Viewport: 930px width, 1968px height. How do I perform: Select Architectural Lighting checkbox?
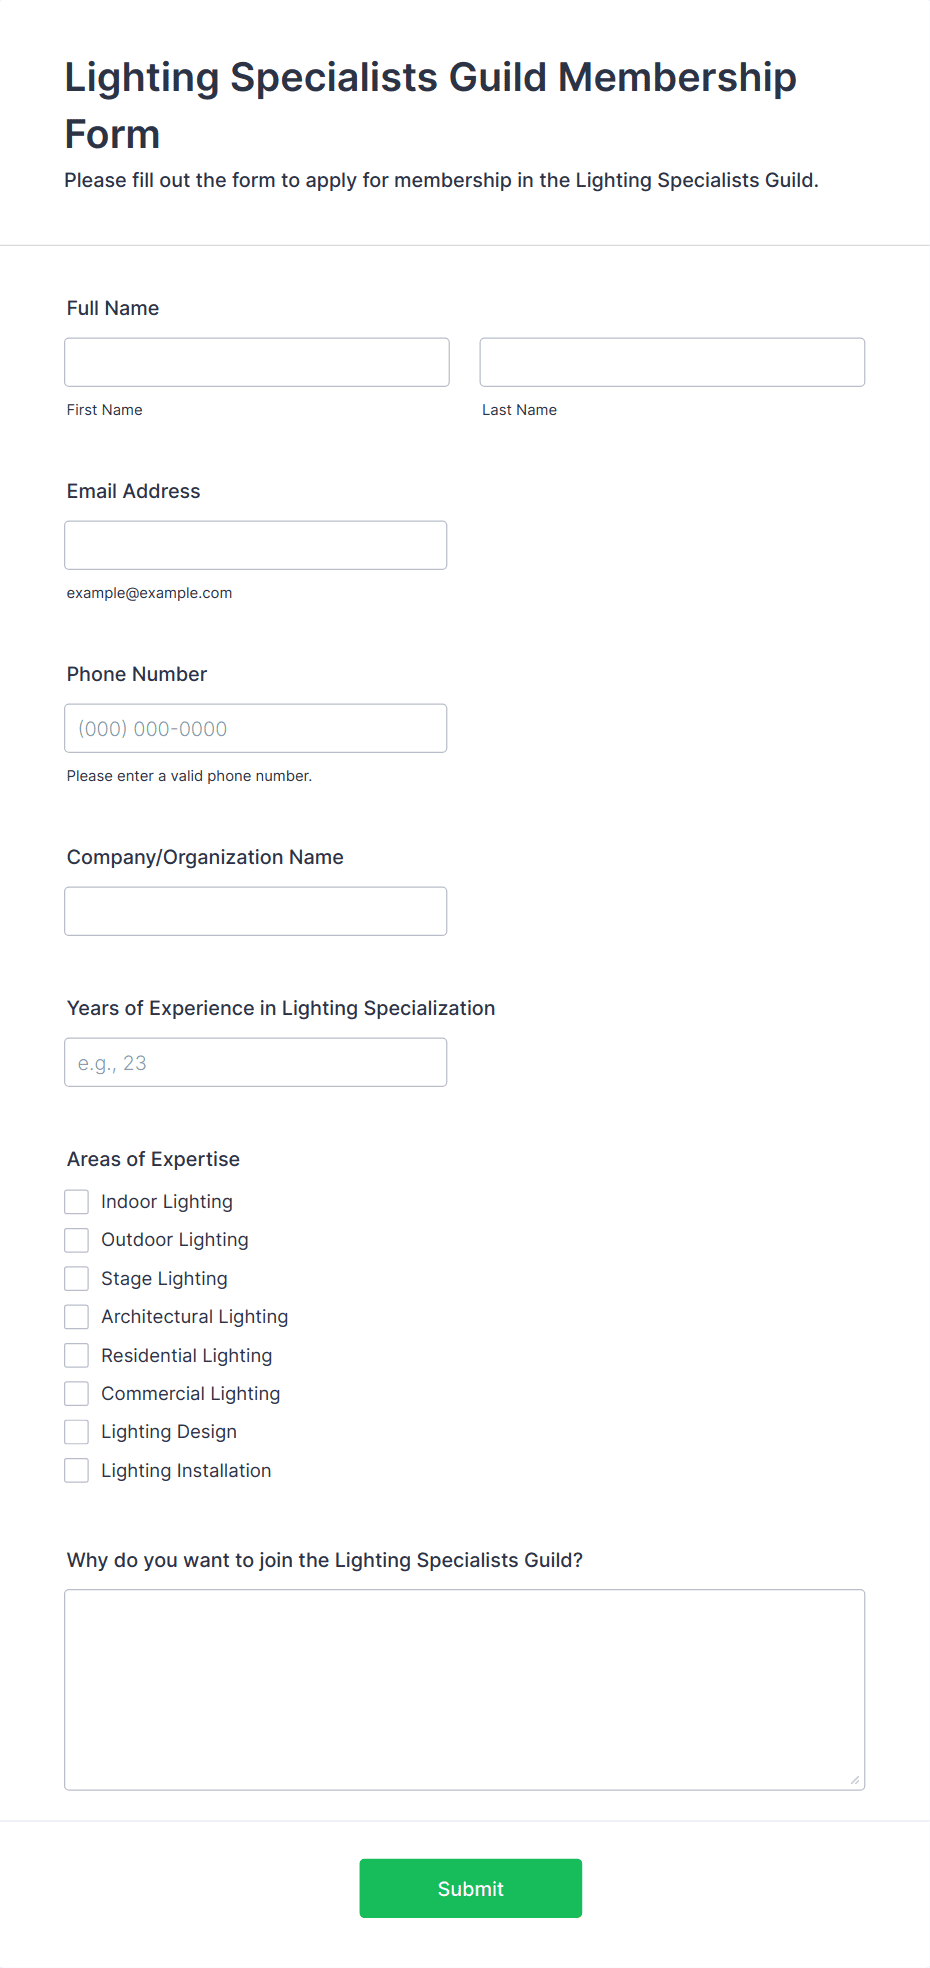coord(77,1317)
